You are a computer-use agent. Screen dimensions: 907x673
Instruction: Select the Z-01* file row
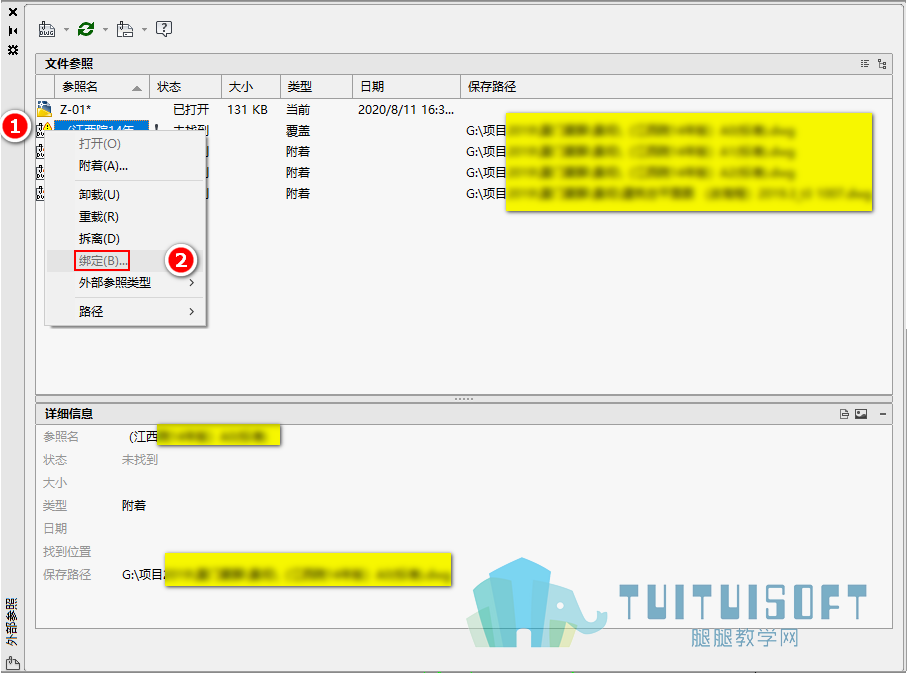pyautogui.click(x=463, y=109)
